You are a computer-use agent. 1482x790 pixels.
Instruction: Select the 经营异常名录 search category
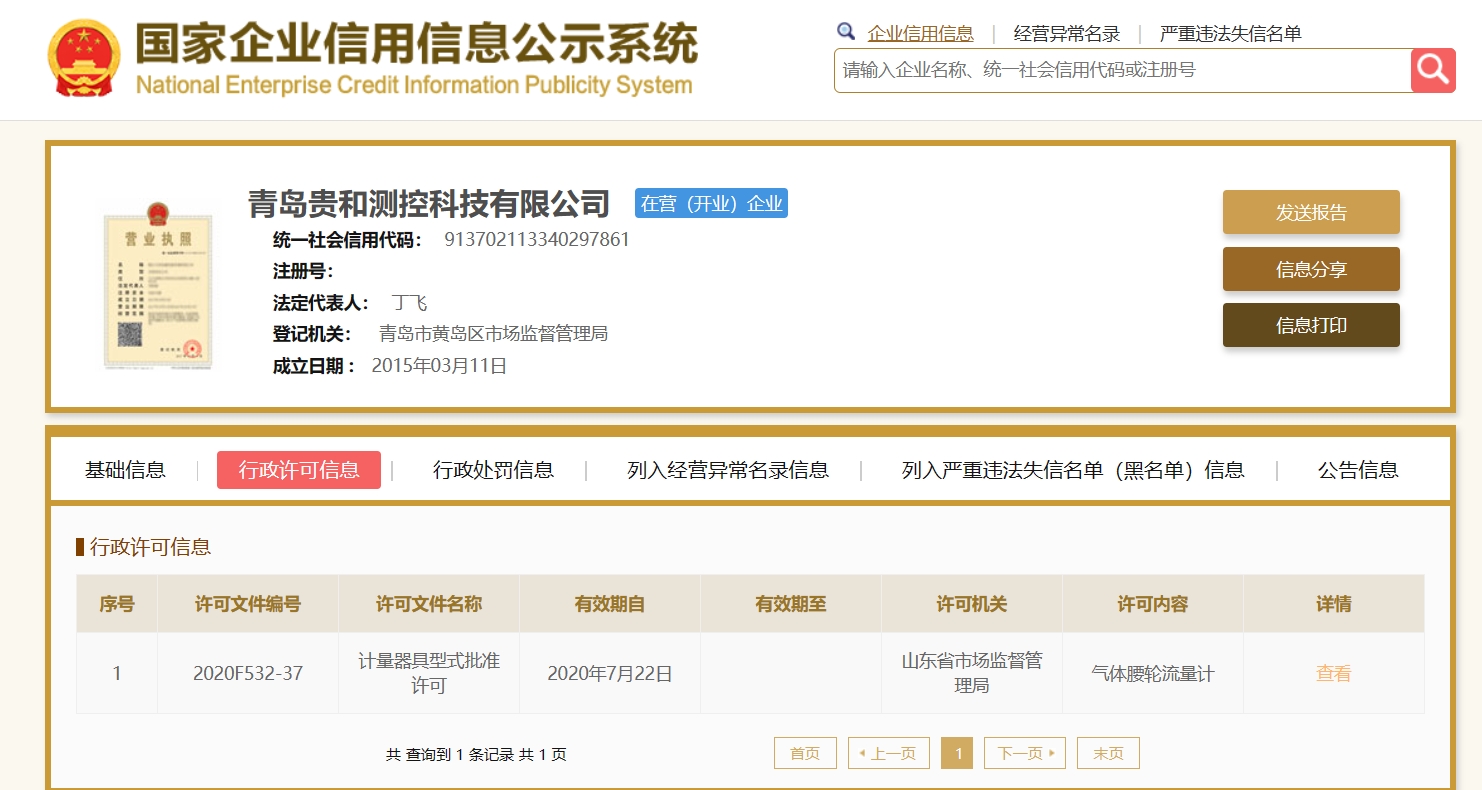[x=1067, y=33]
